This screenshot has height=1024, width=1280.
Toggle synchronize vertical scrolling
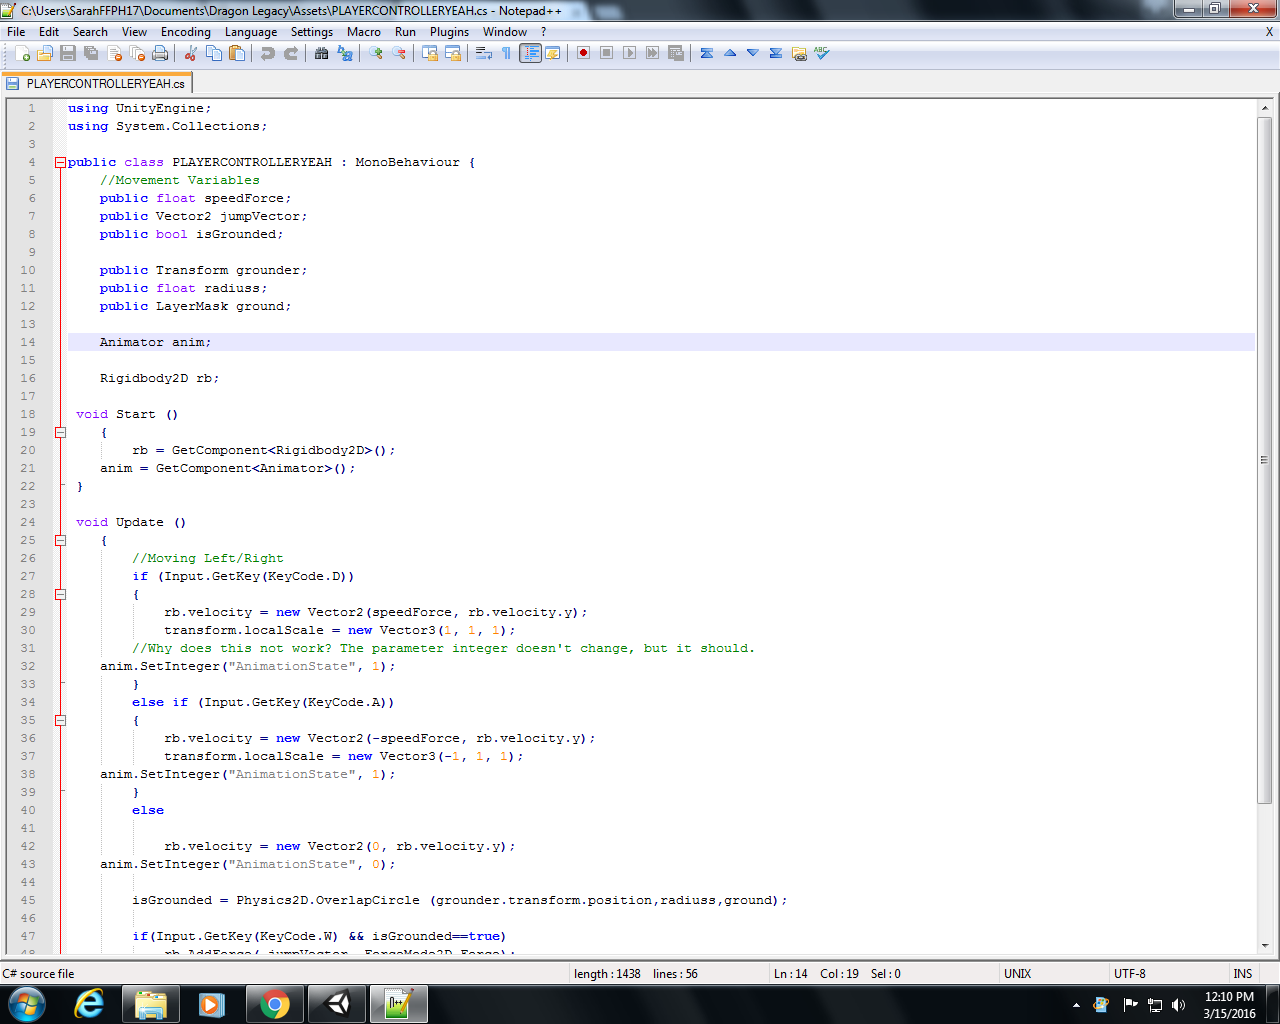click(x=429, y=53)
